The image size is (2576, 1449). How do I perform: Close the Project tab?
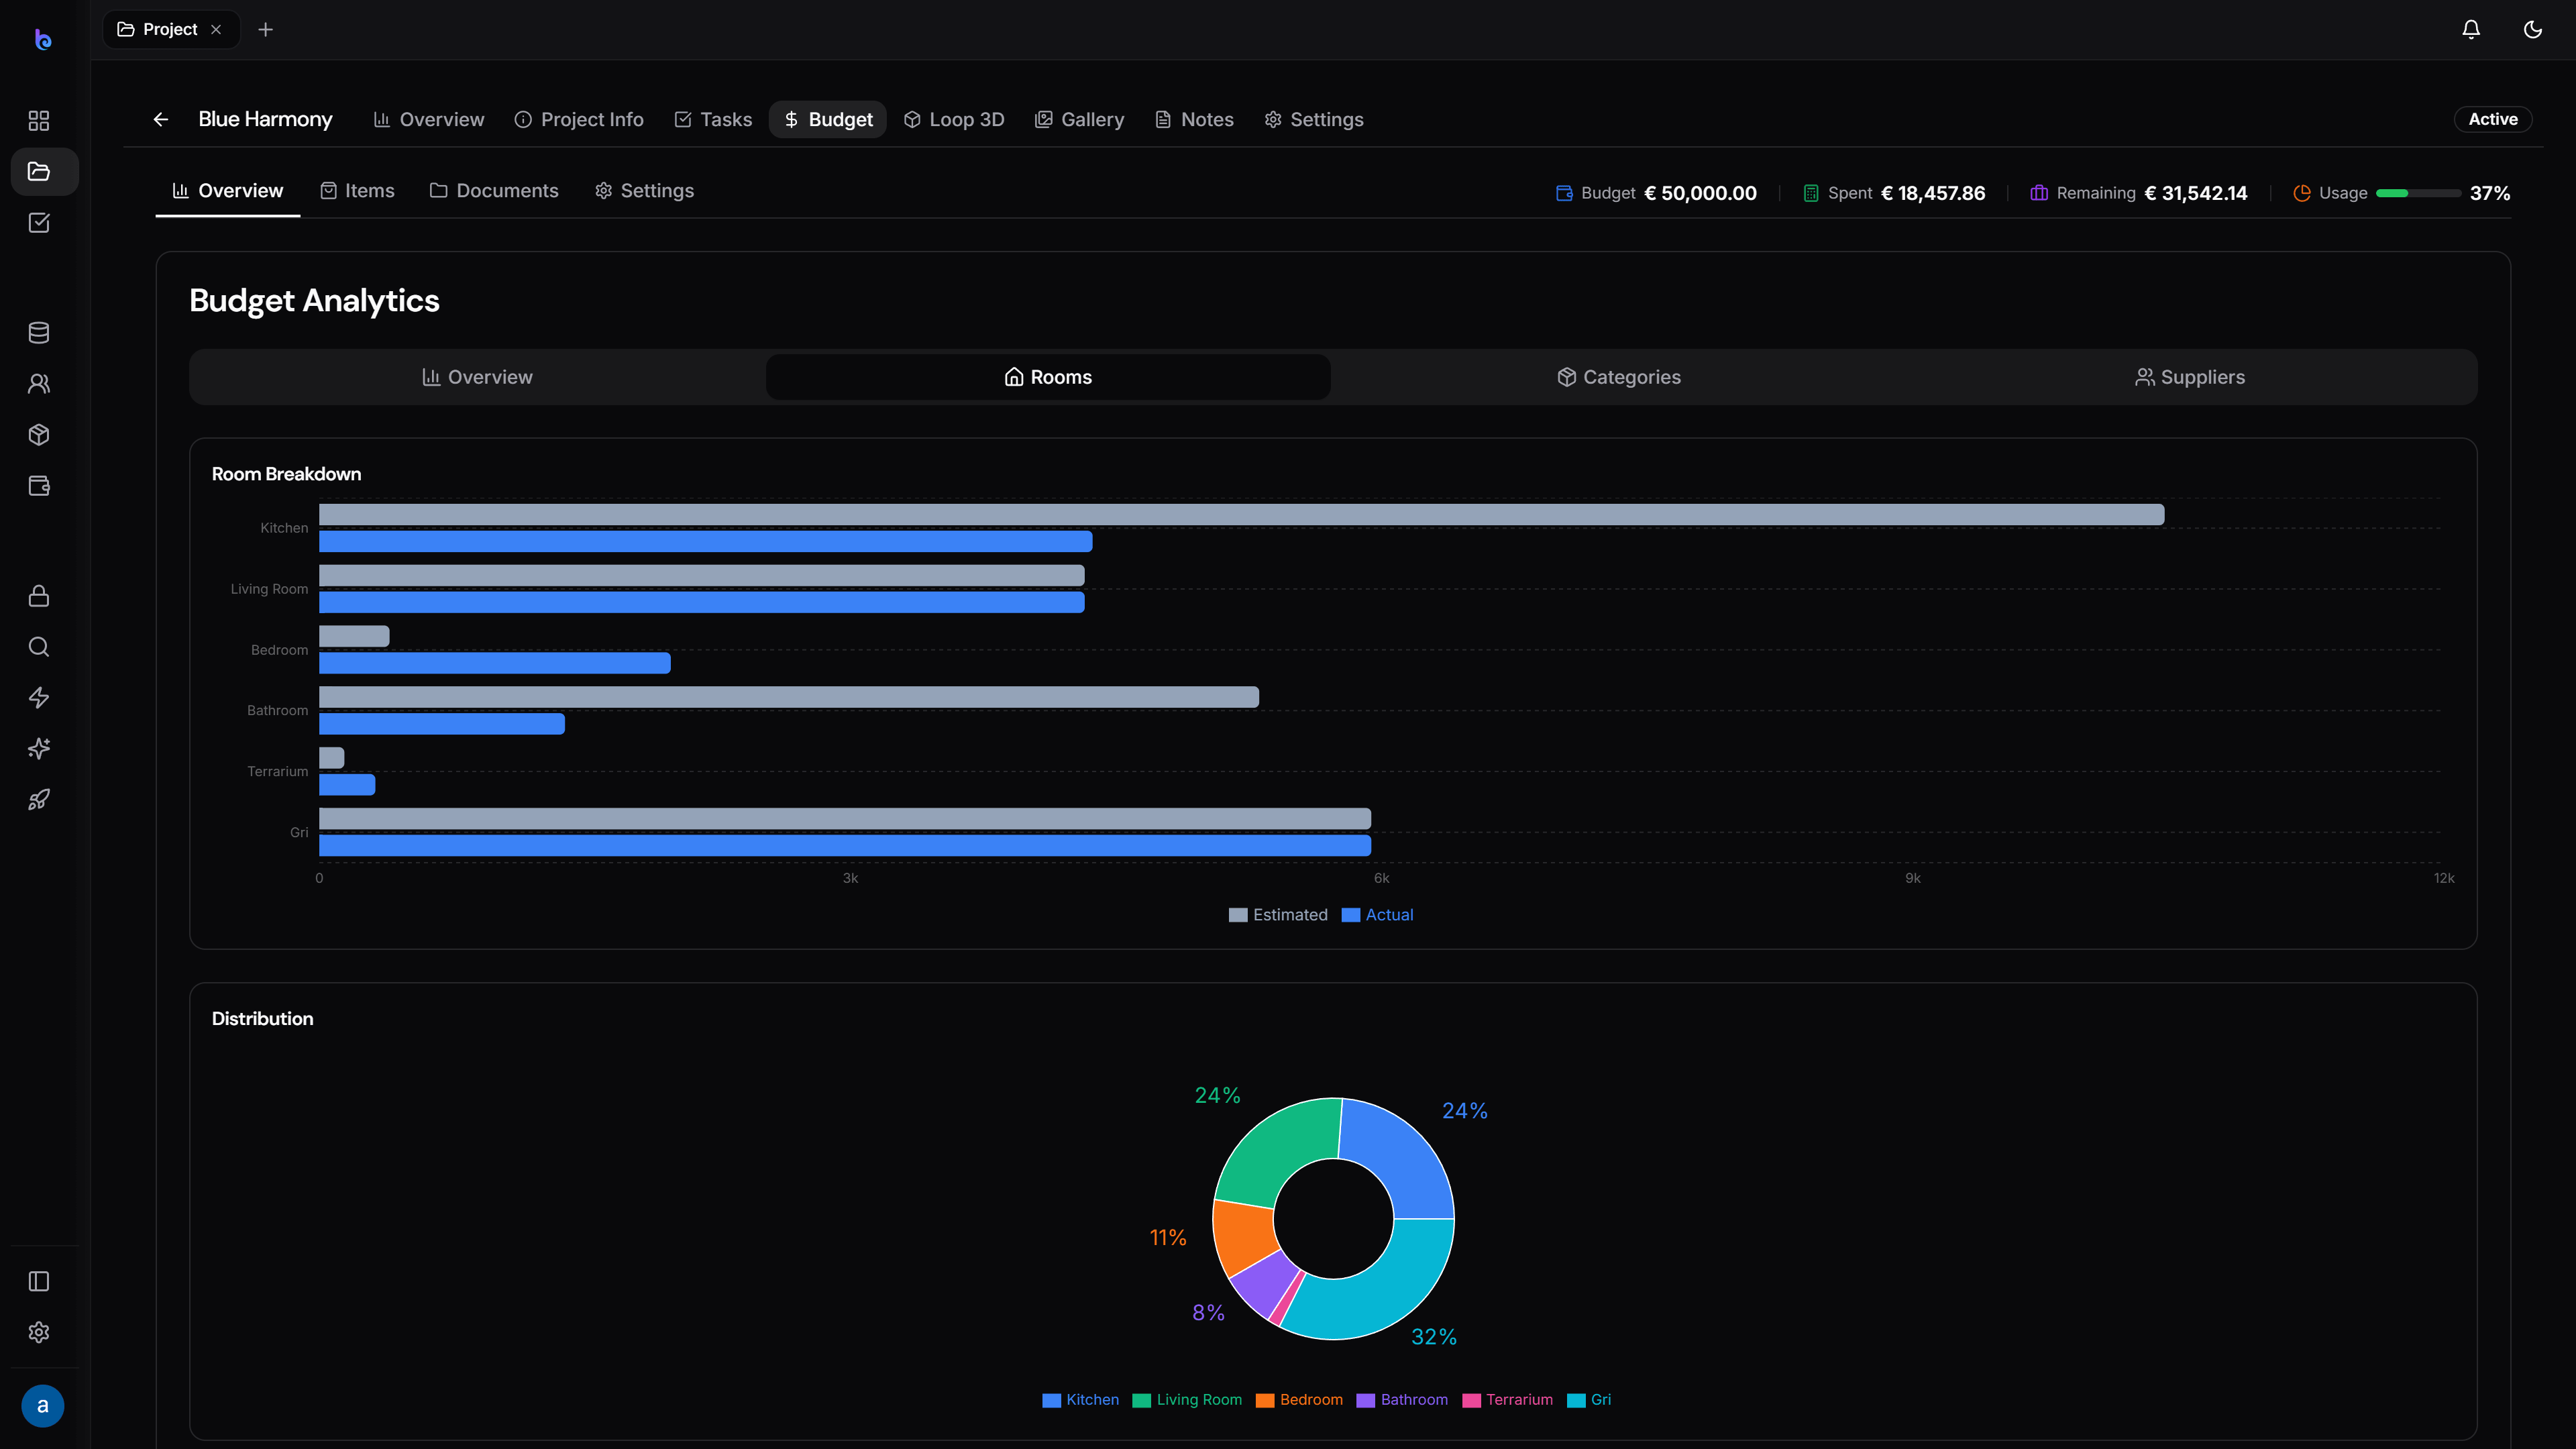pyautogui.click(x=216, y=29)
